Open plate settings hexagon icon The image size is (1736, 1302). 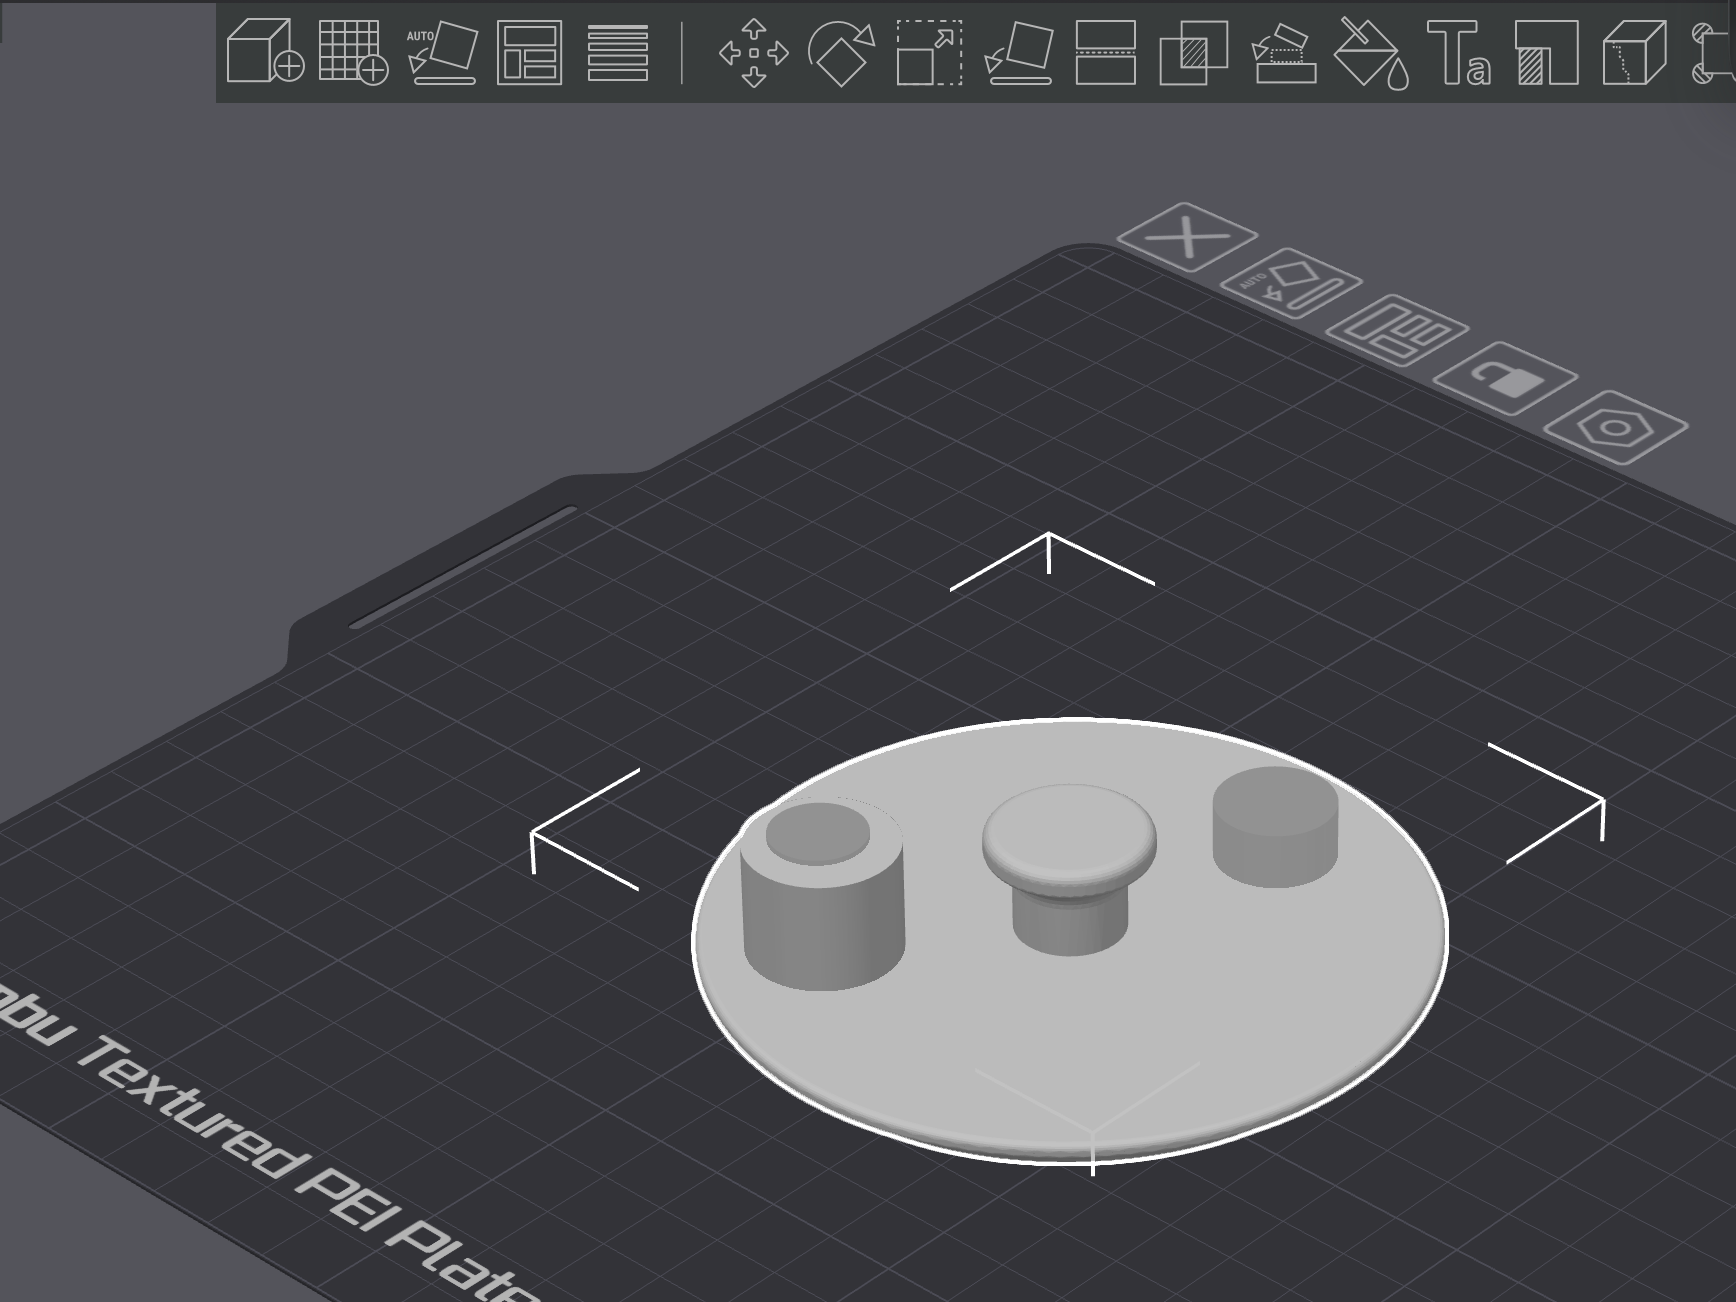(1616, 428)
